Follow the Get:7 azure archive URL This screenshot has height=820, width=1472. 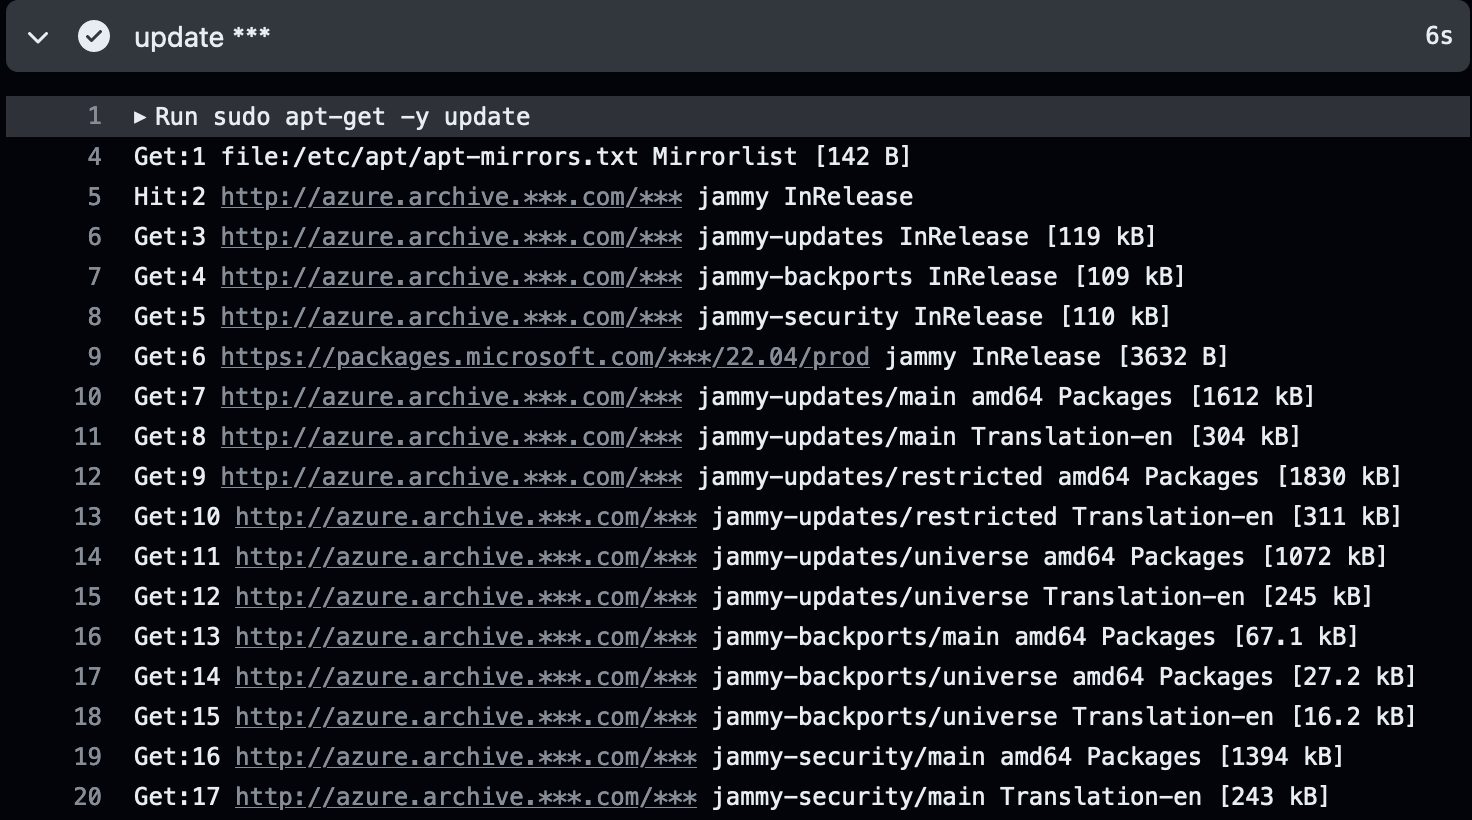pos(451,397)
